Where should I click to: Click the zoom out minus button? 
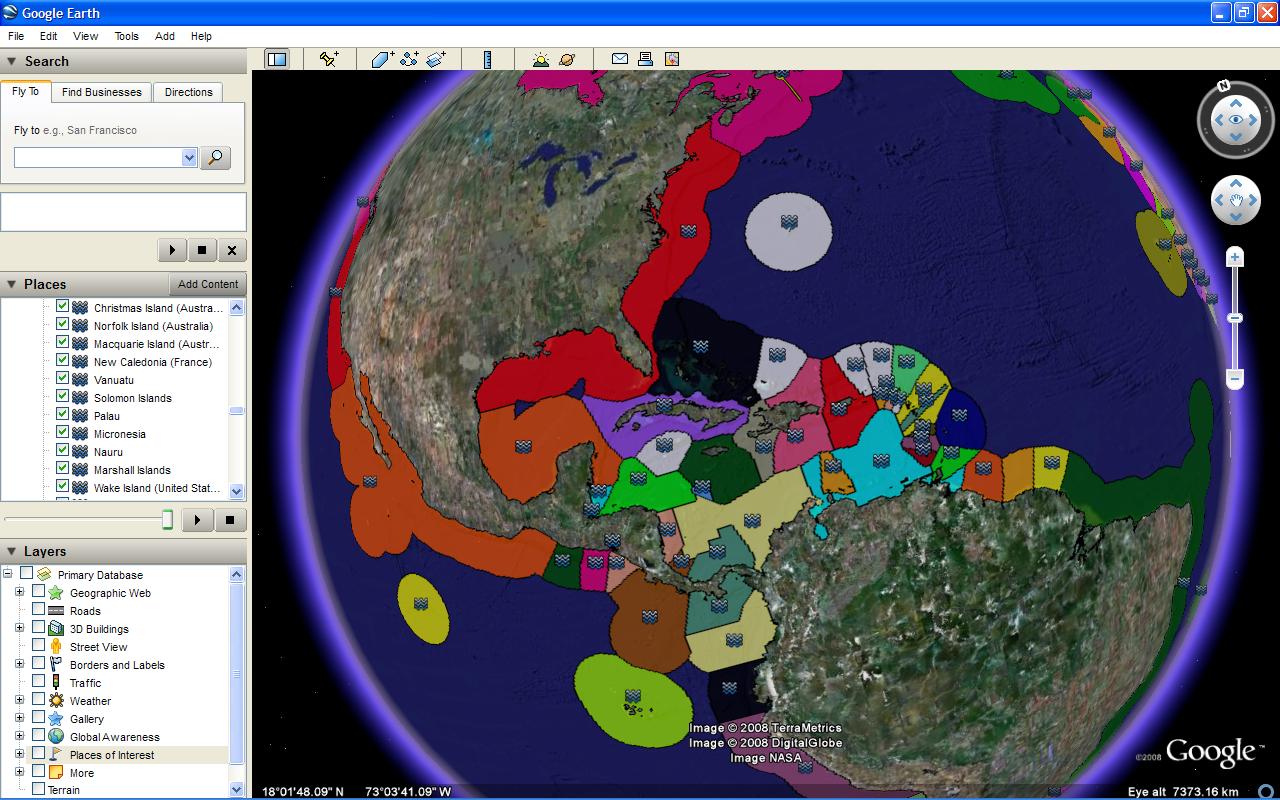click(1235, 379)
